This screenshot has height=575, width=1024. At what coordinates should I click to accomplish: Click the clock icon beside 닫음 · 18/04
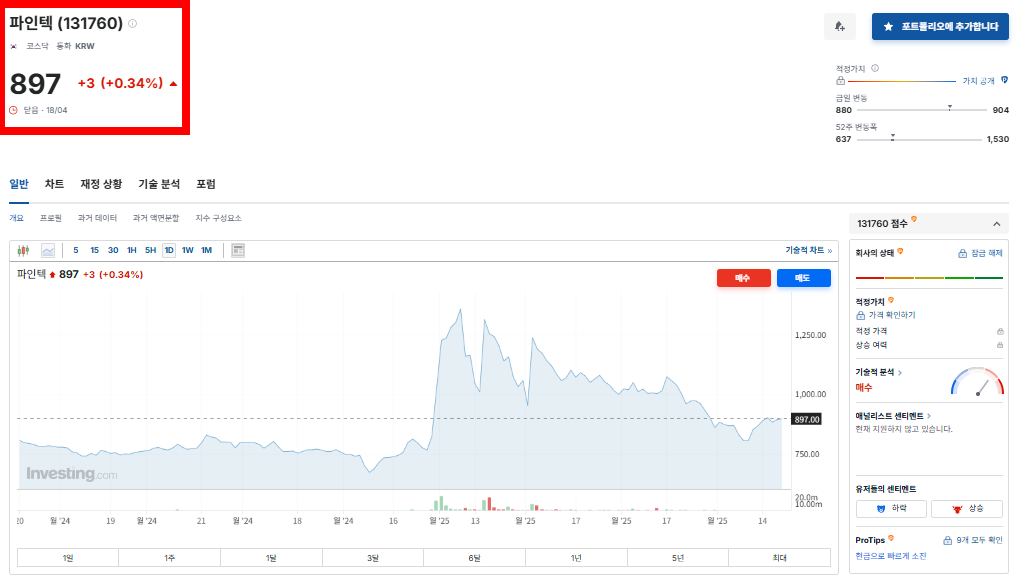pyautogui.click(x=14, y=110)
